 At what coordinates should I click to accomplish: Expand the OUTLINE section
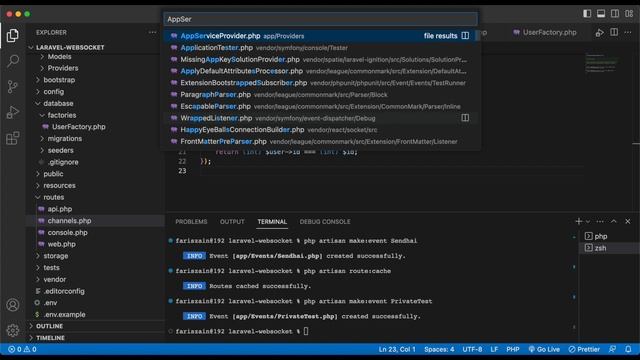[x=49, y=326]
